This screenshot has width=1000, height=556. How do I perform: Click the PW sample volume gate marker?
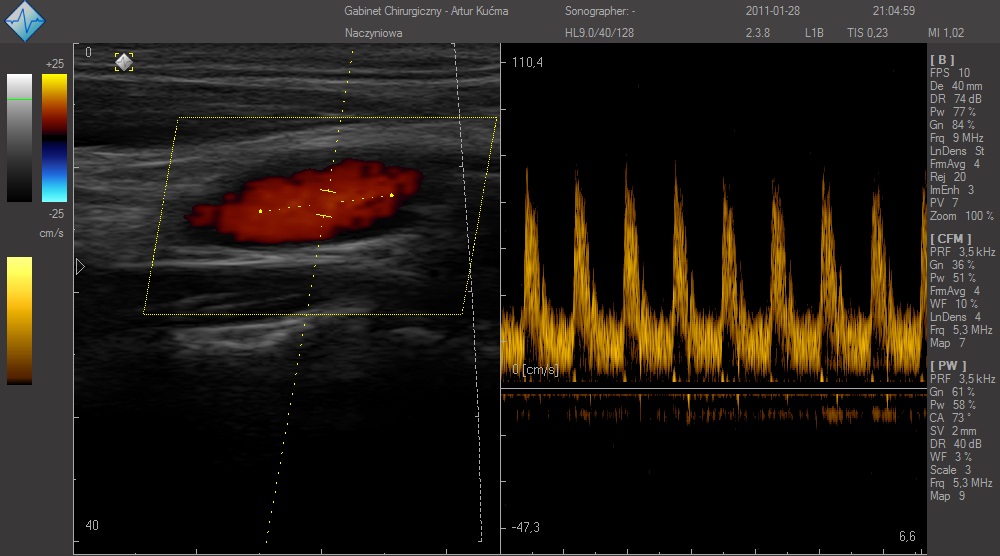(x=327, y=204)
